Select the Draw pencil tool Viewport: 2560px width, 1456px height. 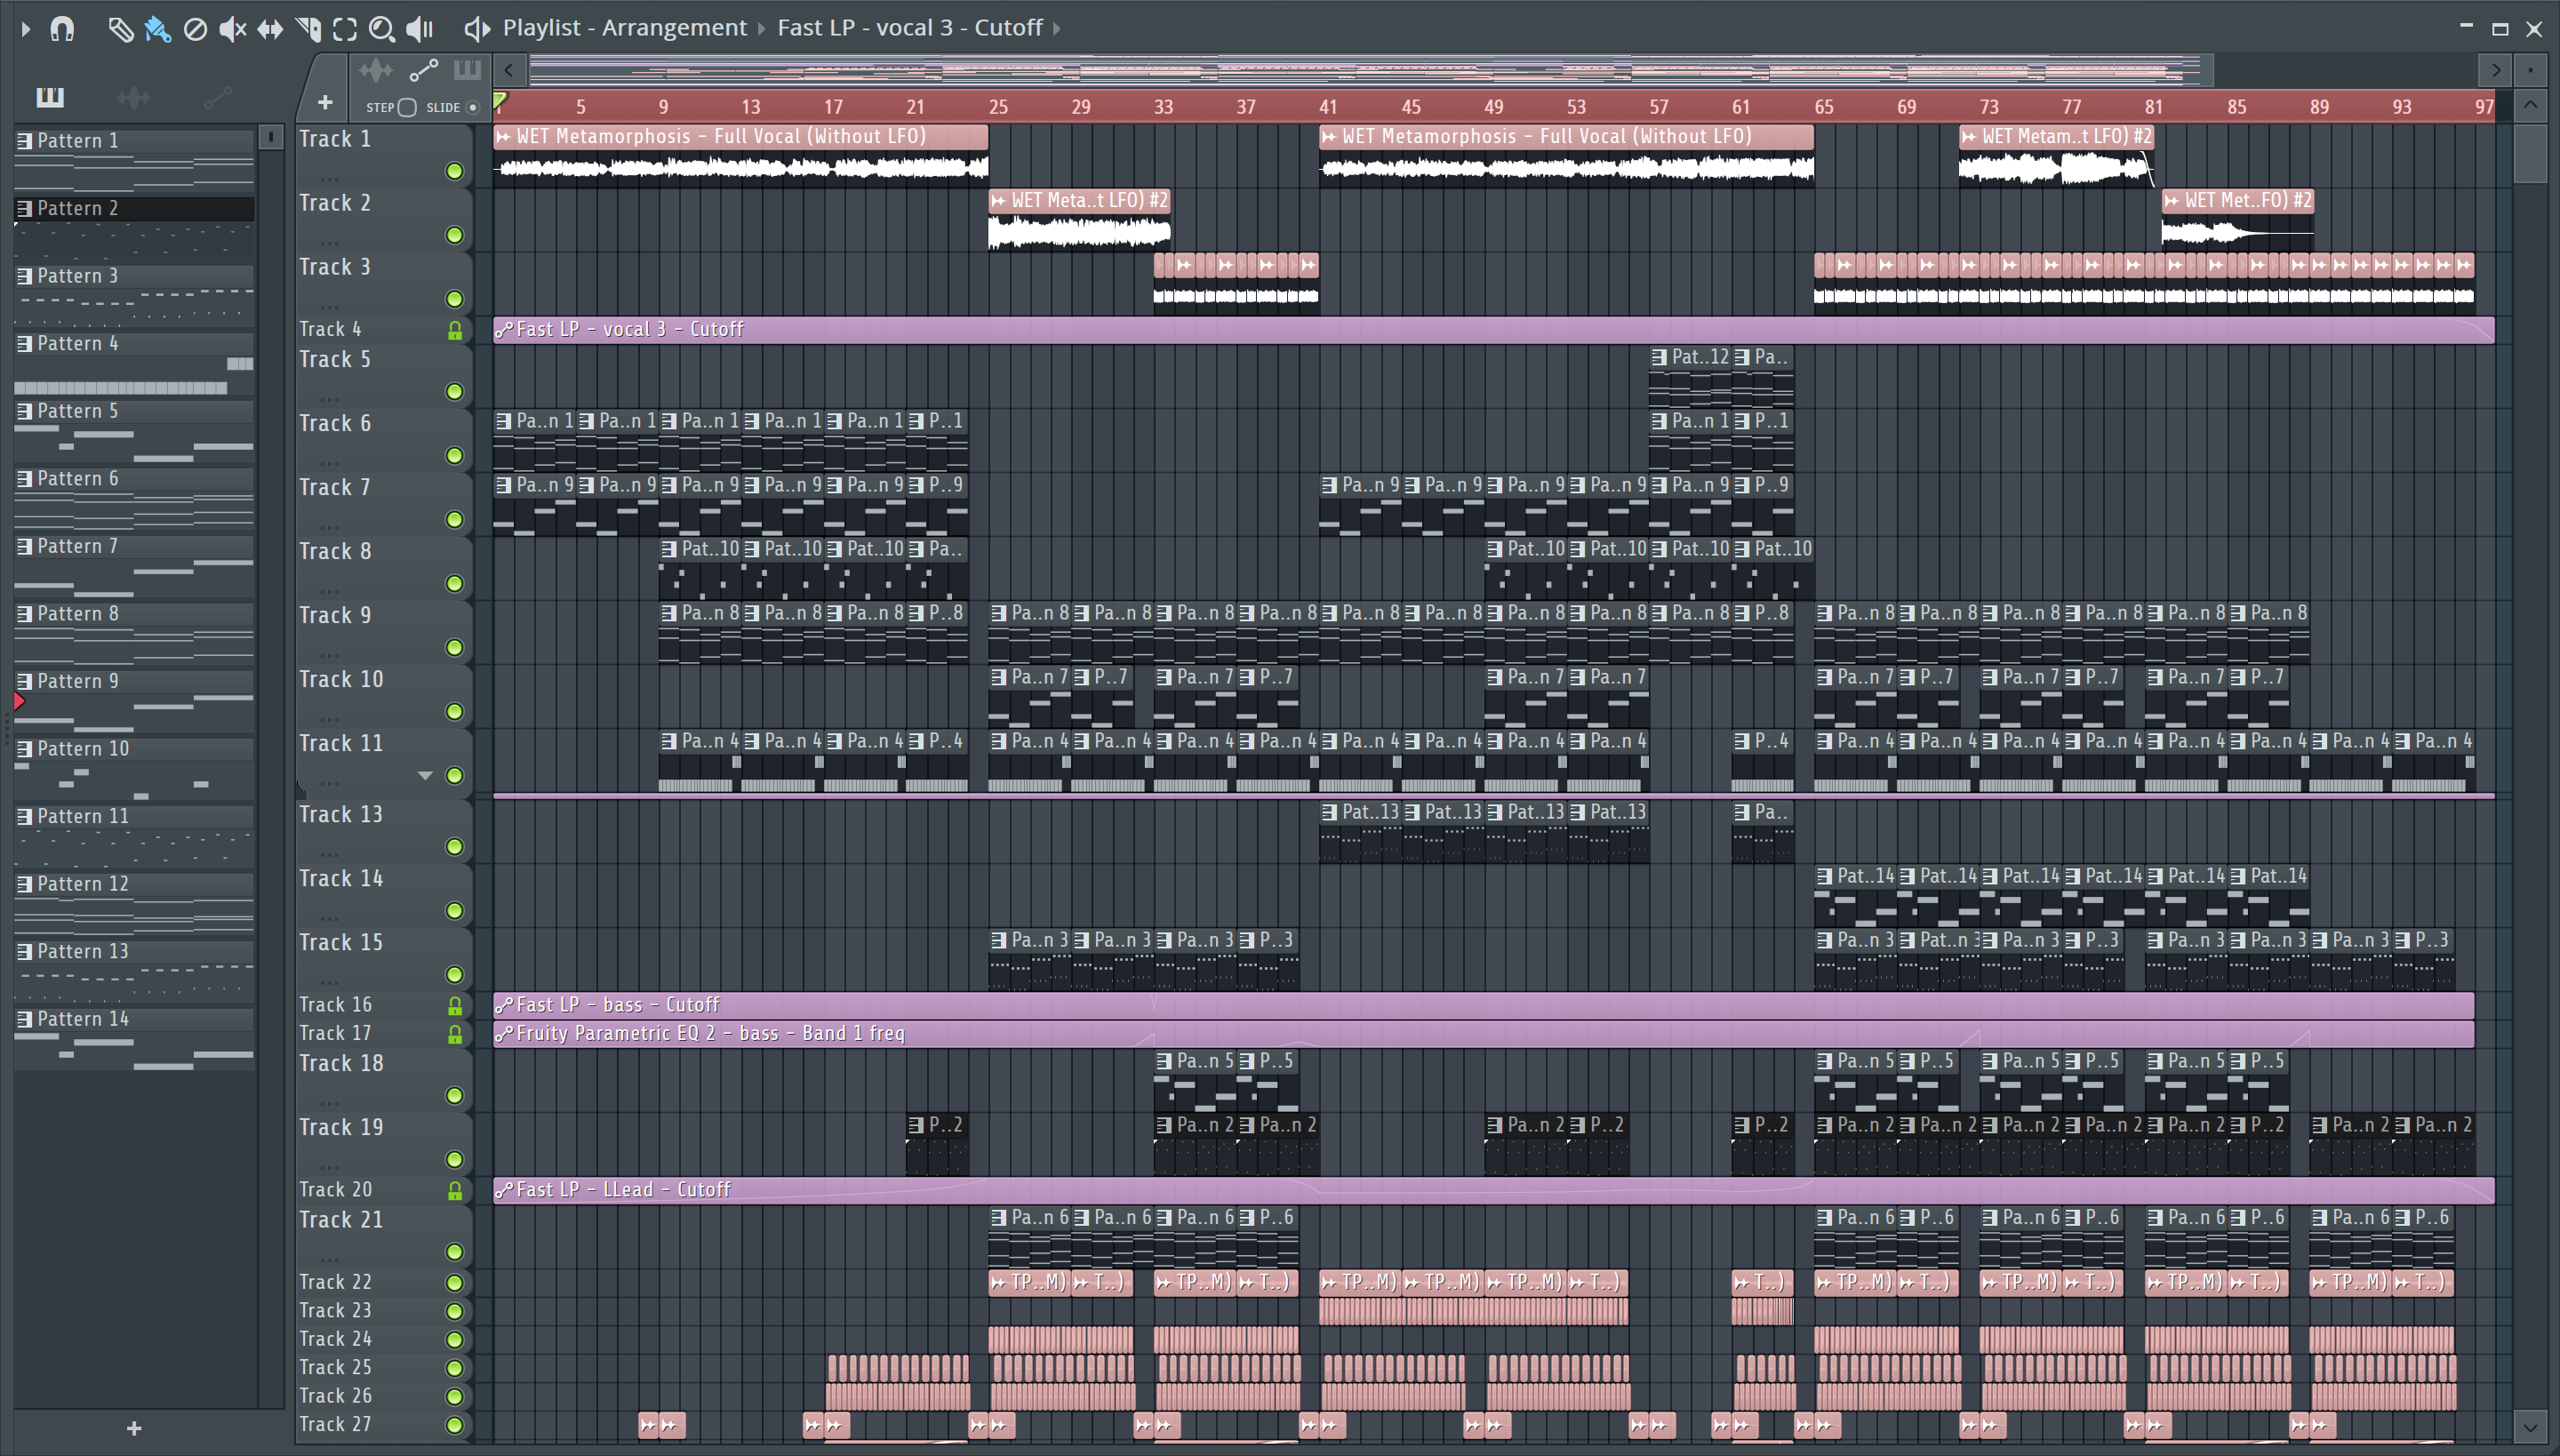coord(120,29)
